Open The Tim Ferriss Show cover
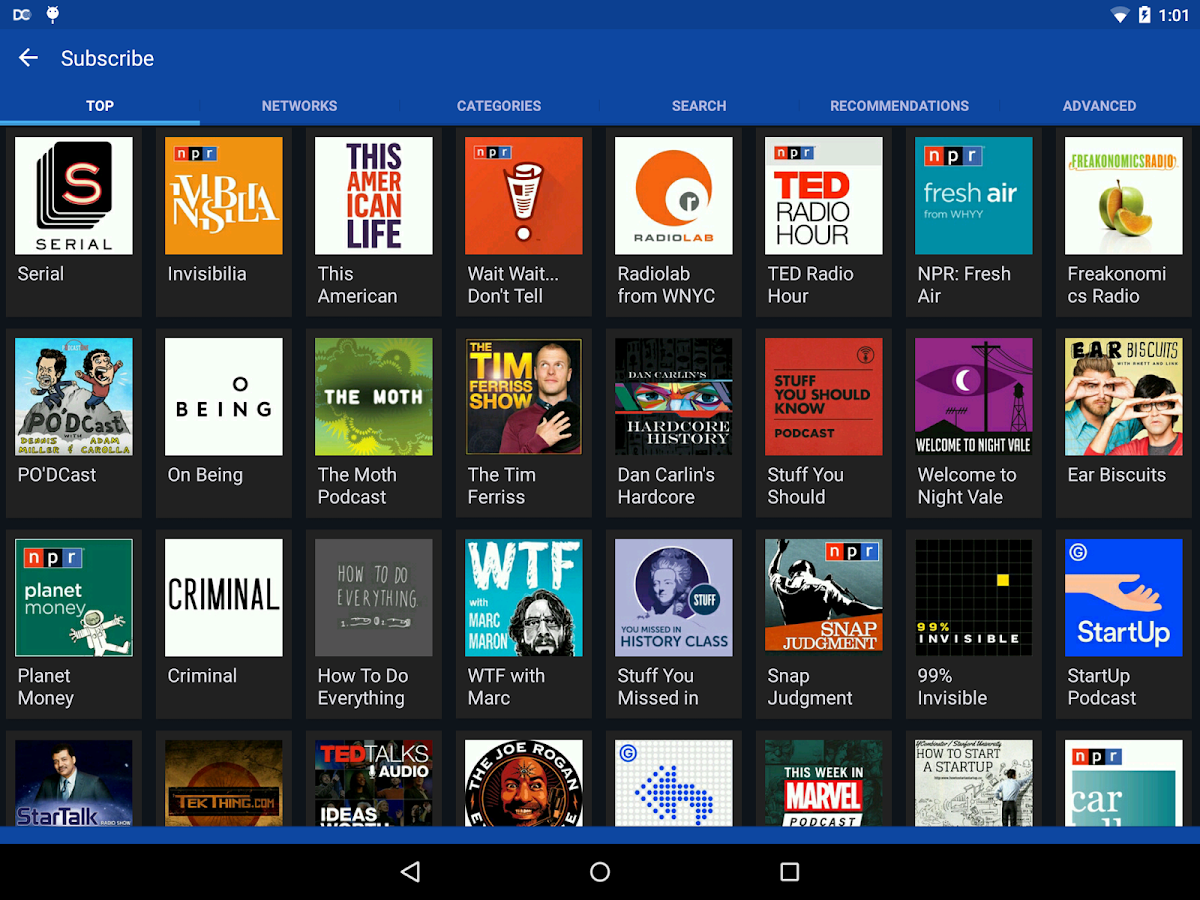The height and width of the screenshot is (900, 1200). 524,397
